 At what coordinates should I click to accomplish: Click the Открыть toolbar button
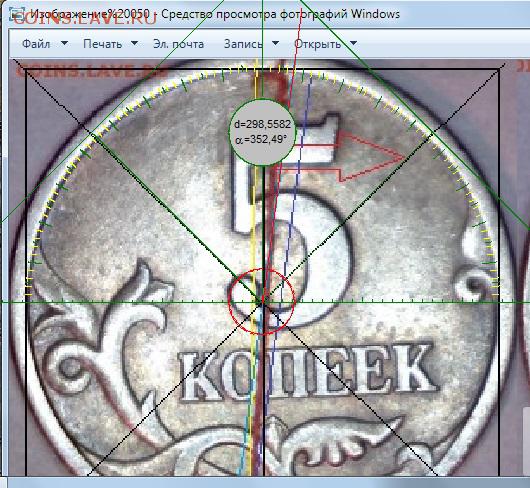tap(317, 44)
